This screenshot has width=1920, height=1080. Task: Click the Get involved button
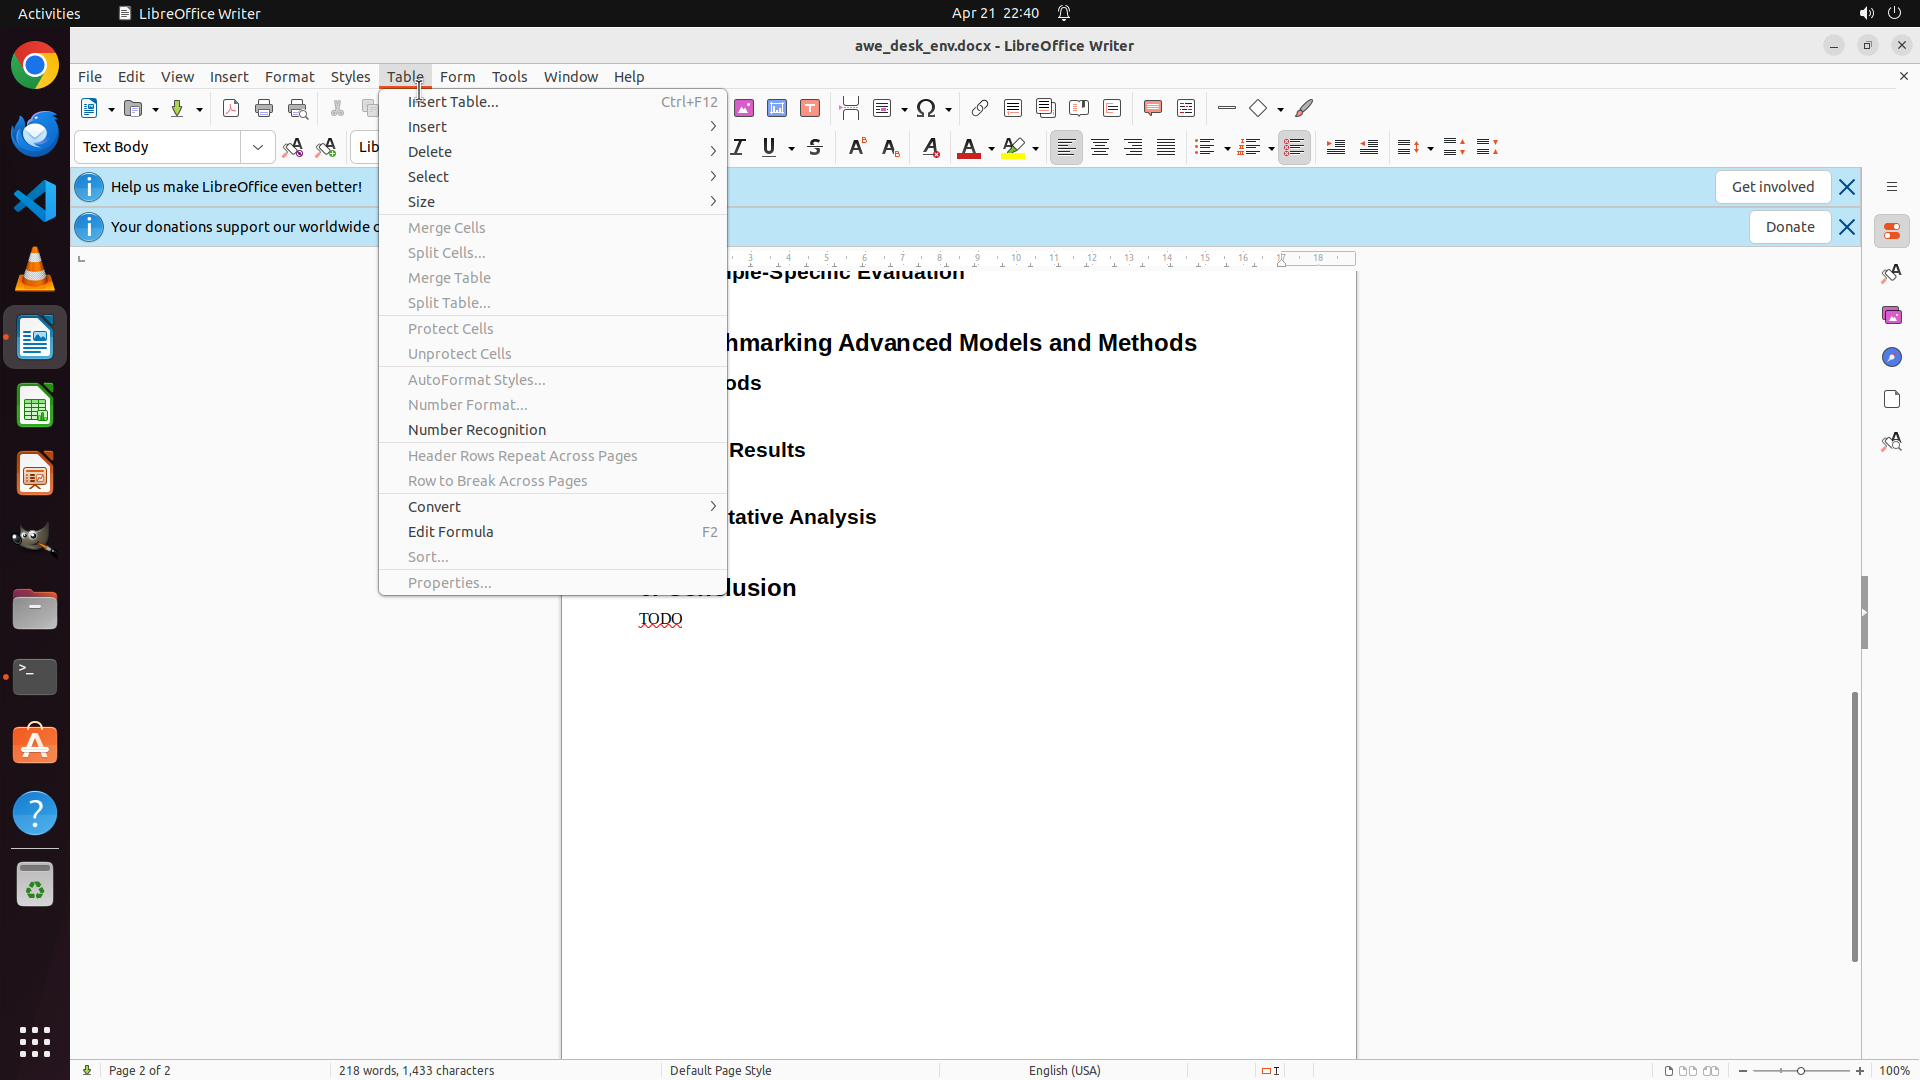[x=1772, y=187]
